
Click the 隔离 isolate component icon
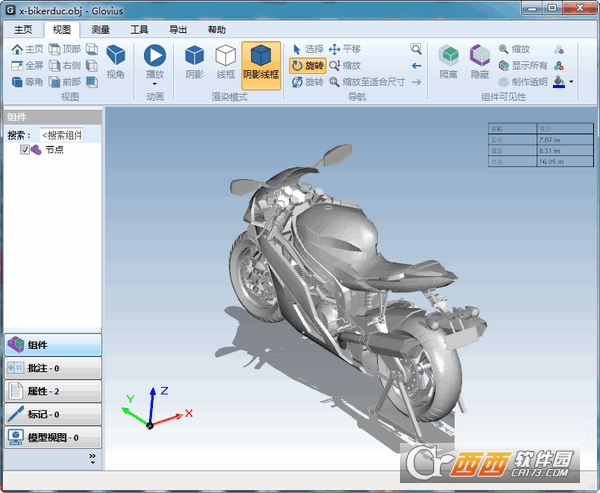pos(448,62)
